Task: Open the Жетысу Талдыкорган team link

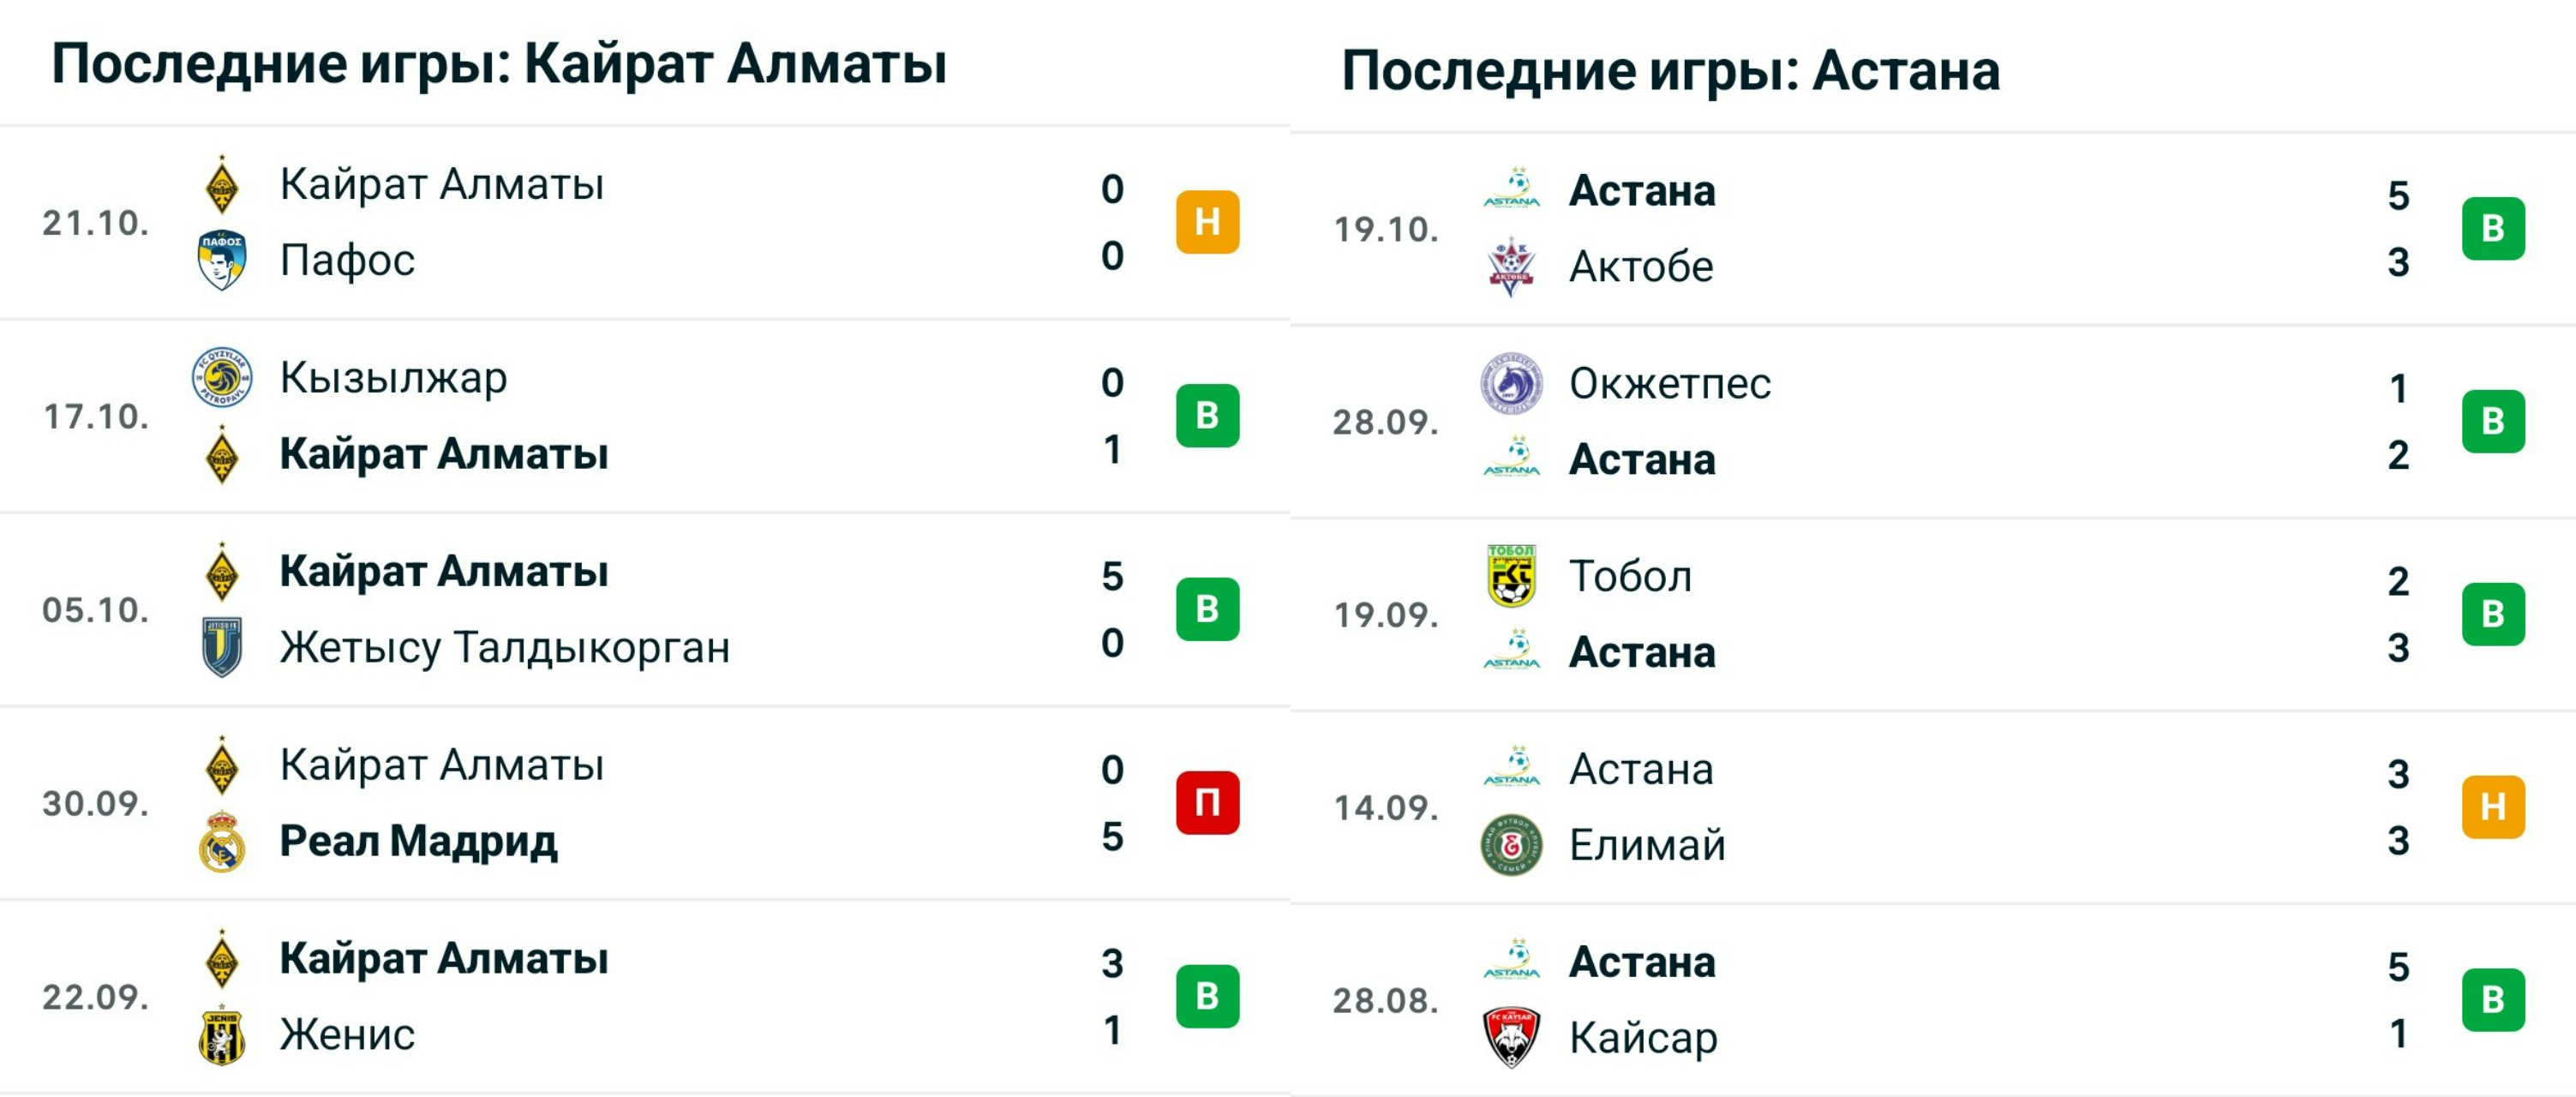Action: coord(504,647)
